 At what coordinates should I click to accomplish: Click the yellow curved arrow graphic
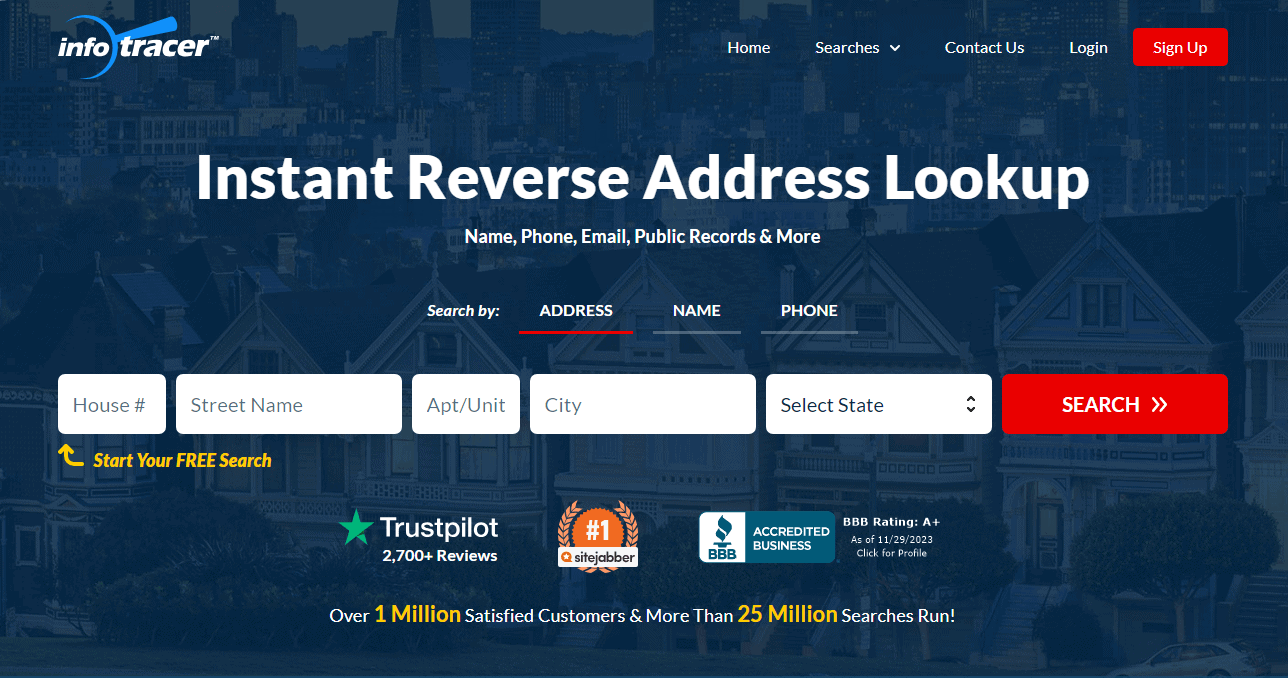point(69,456)
